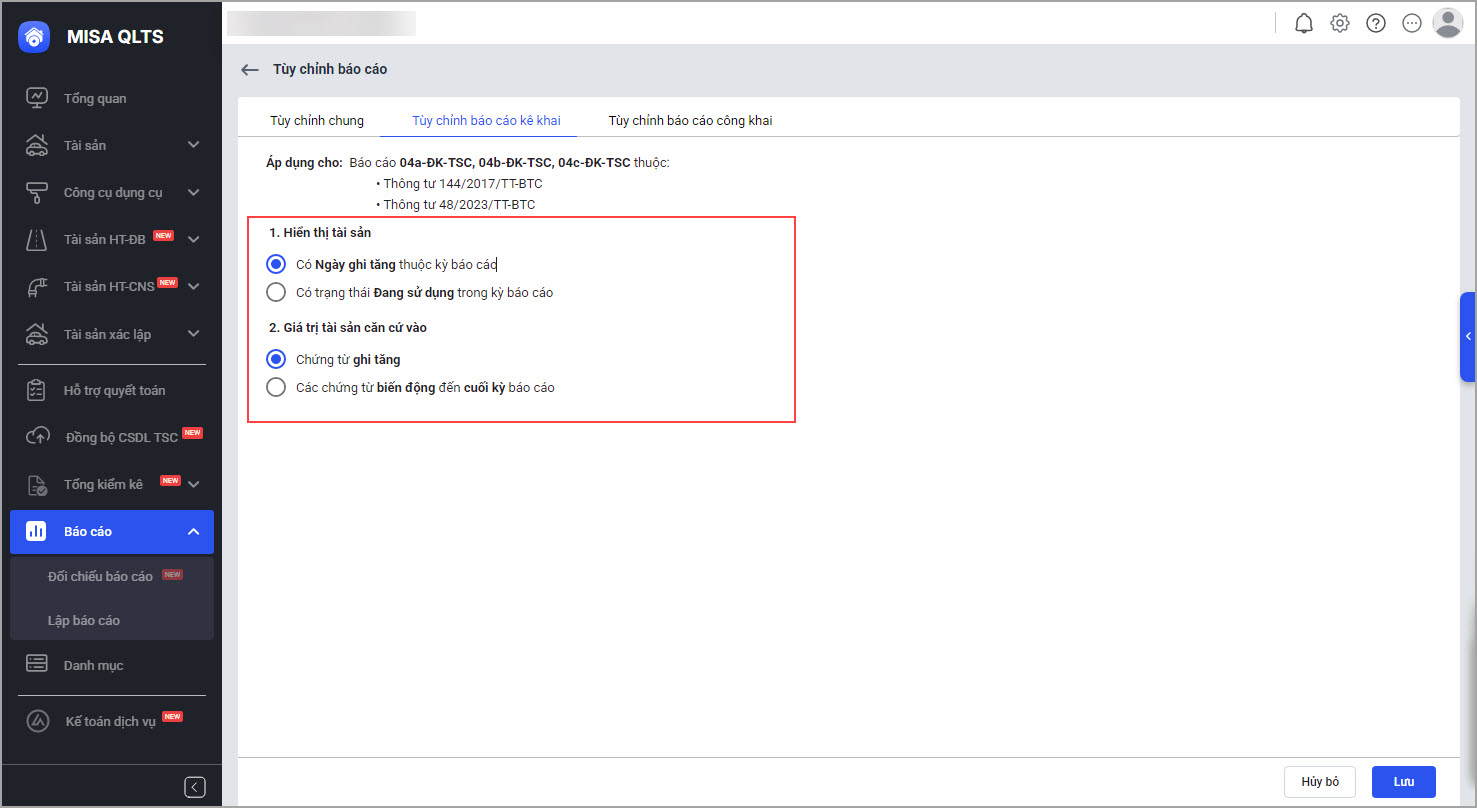
Task: Click the Thông tư 48/2023/TT-BTC text
Action: coord(459,205)
